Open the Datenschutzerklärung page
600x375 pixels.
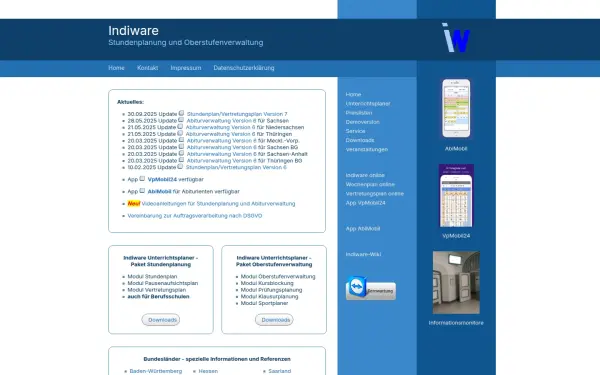(x=244, y=68)
